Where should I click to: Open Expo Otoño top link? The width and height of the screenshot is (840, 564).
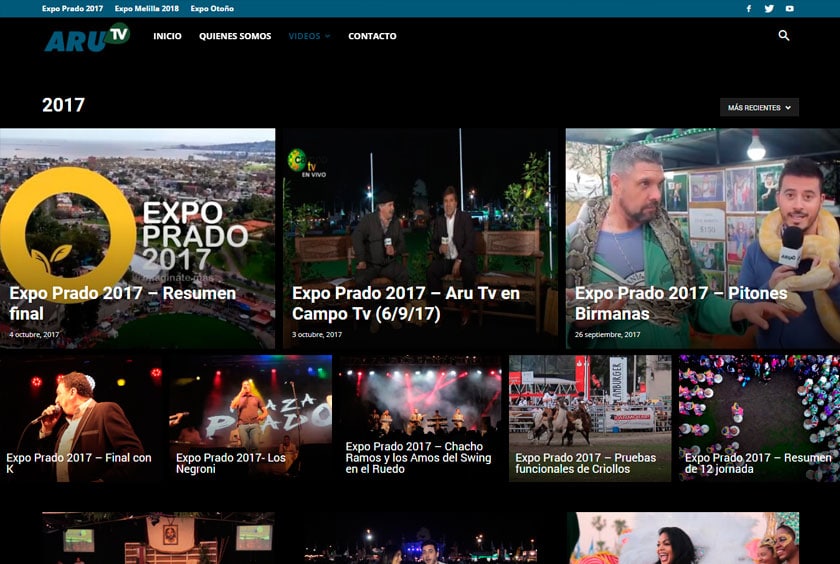click(212, 9)
